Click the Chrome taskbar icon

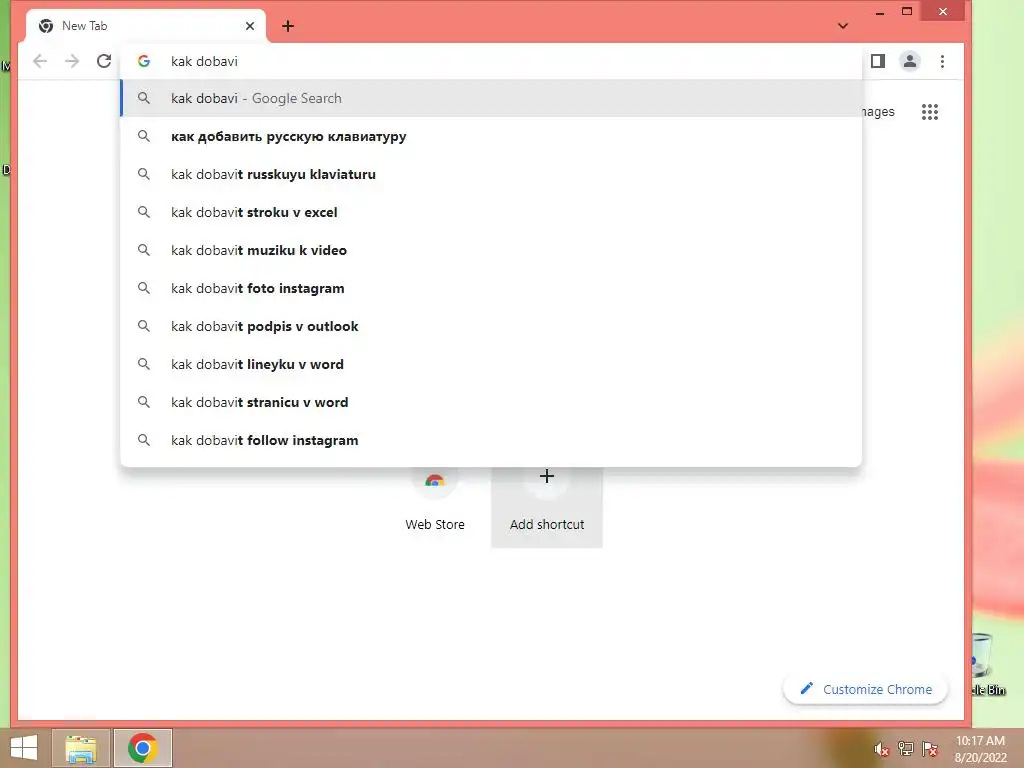[142, 748]
